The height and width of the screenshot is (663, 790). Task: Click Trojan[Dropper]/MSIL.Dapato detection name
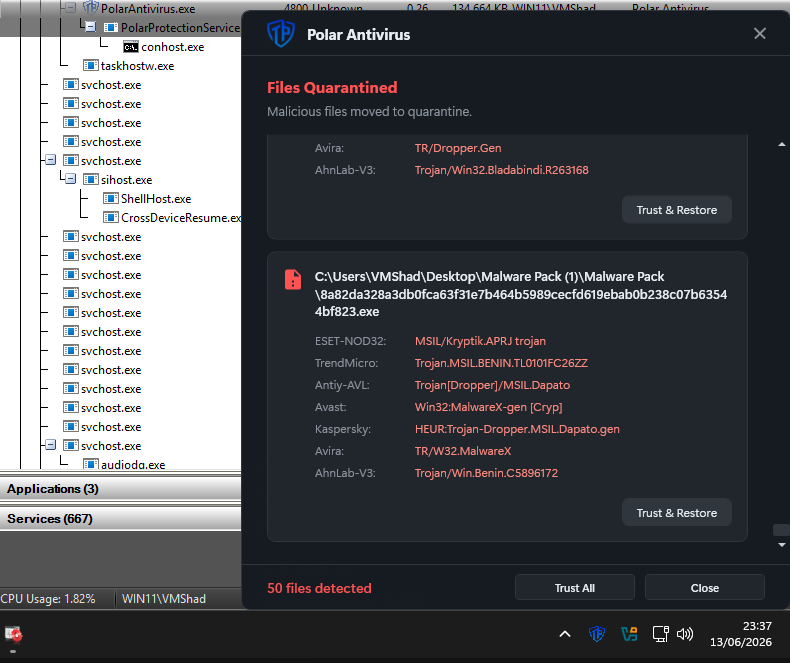point(492,385)
